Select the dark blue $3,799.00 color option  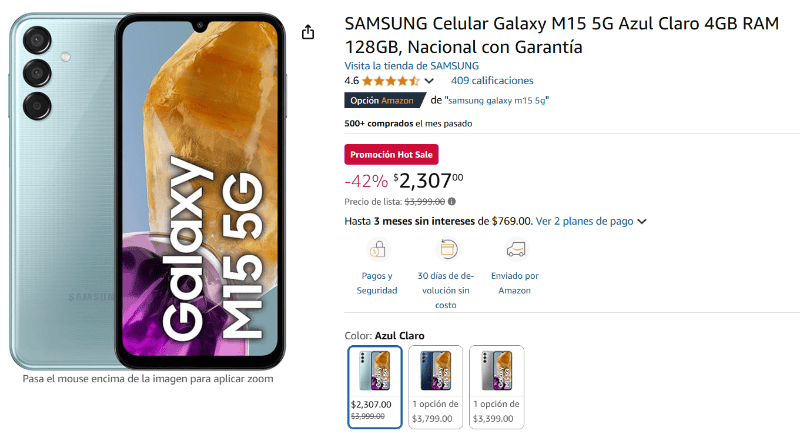coord(436,386)
